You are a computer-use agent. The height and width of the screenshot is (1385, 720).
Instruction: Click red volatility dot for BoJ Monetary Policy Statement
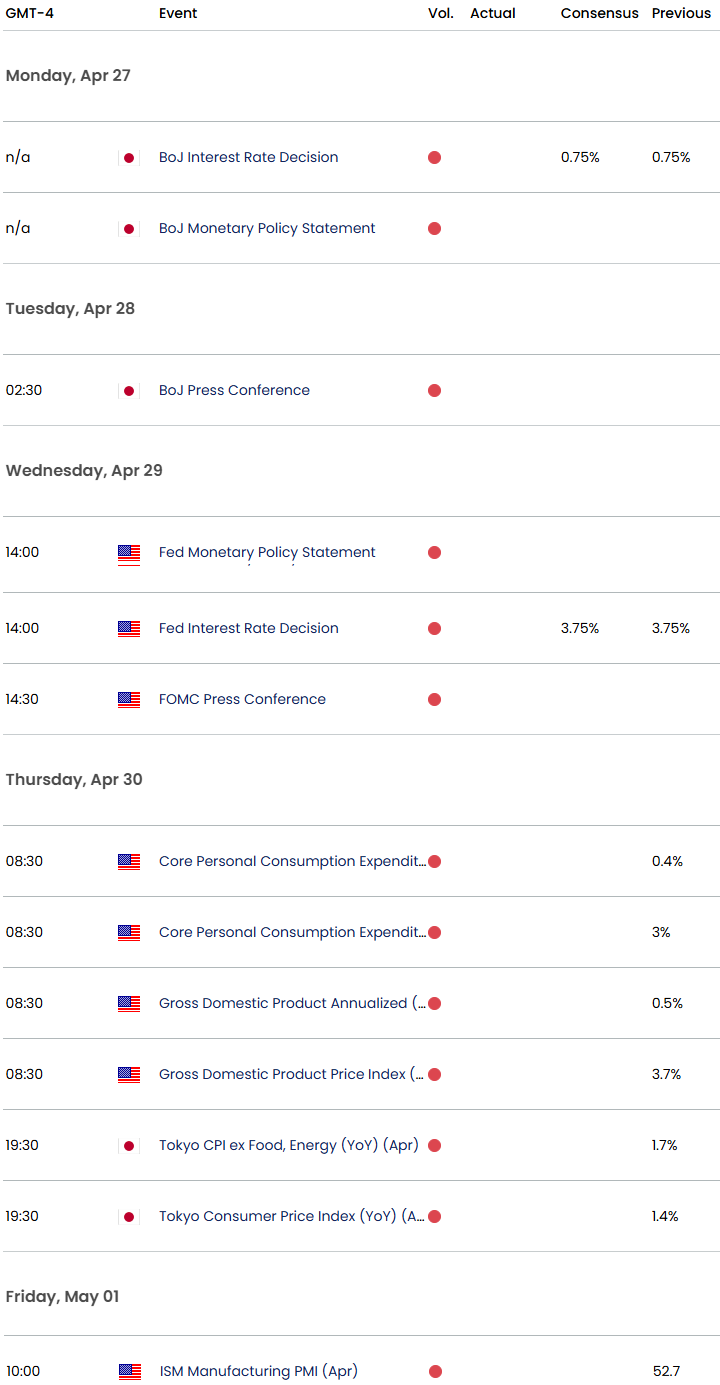[434, 229]
